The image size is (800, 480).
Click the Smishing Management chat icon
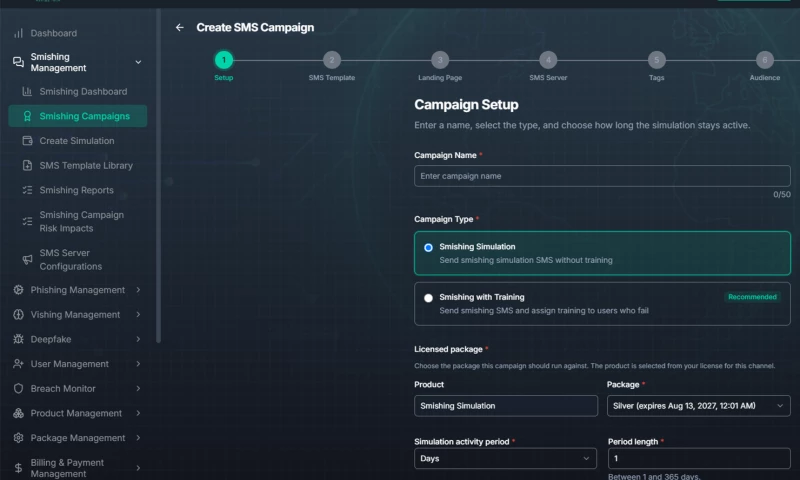click(18, 62)
